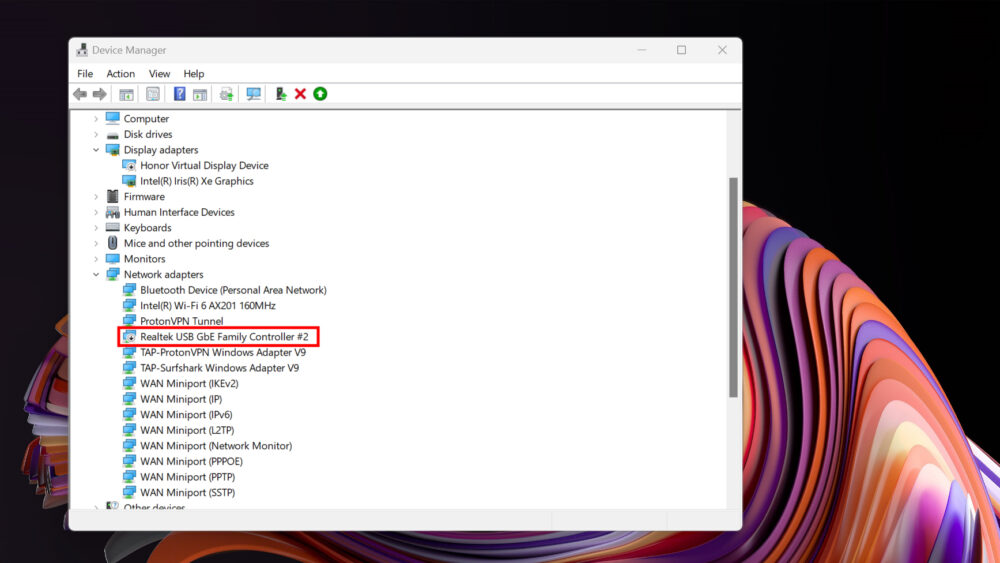The width and height of the screenshot is (1000, 563).
Task: Select Intel(R) Wi-Fi 6 AX201 160MHz adapter
Action: [x=207, y=306]
